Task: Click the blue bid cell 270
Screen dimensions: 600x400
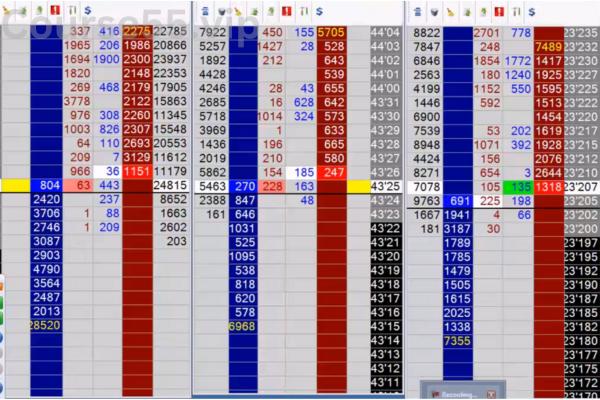Action: (243, 186)
